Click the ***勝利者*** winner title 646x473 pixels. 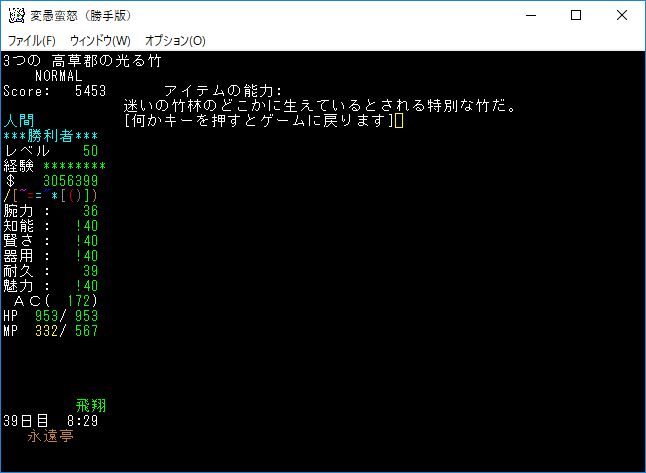50,135
